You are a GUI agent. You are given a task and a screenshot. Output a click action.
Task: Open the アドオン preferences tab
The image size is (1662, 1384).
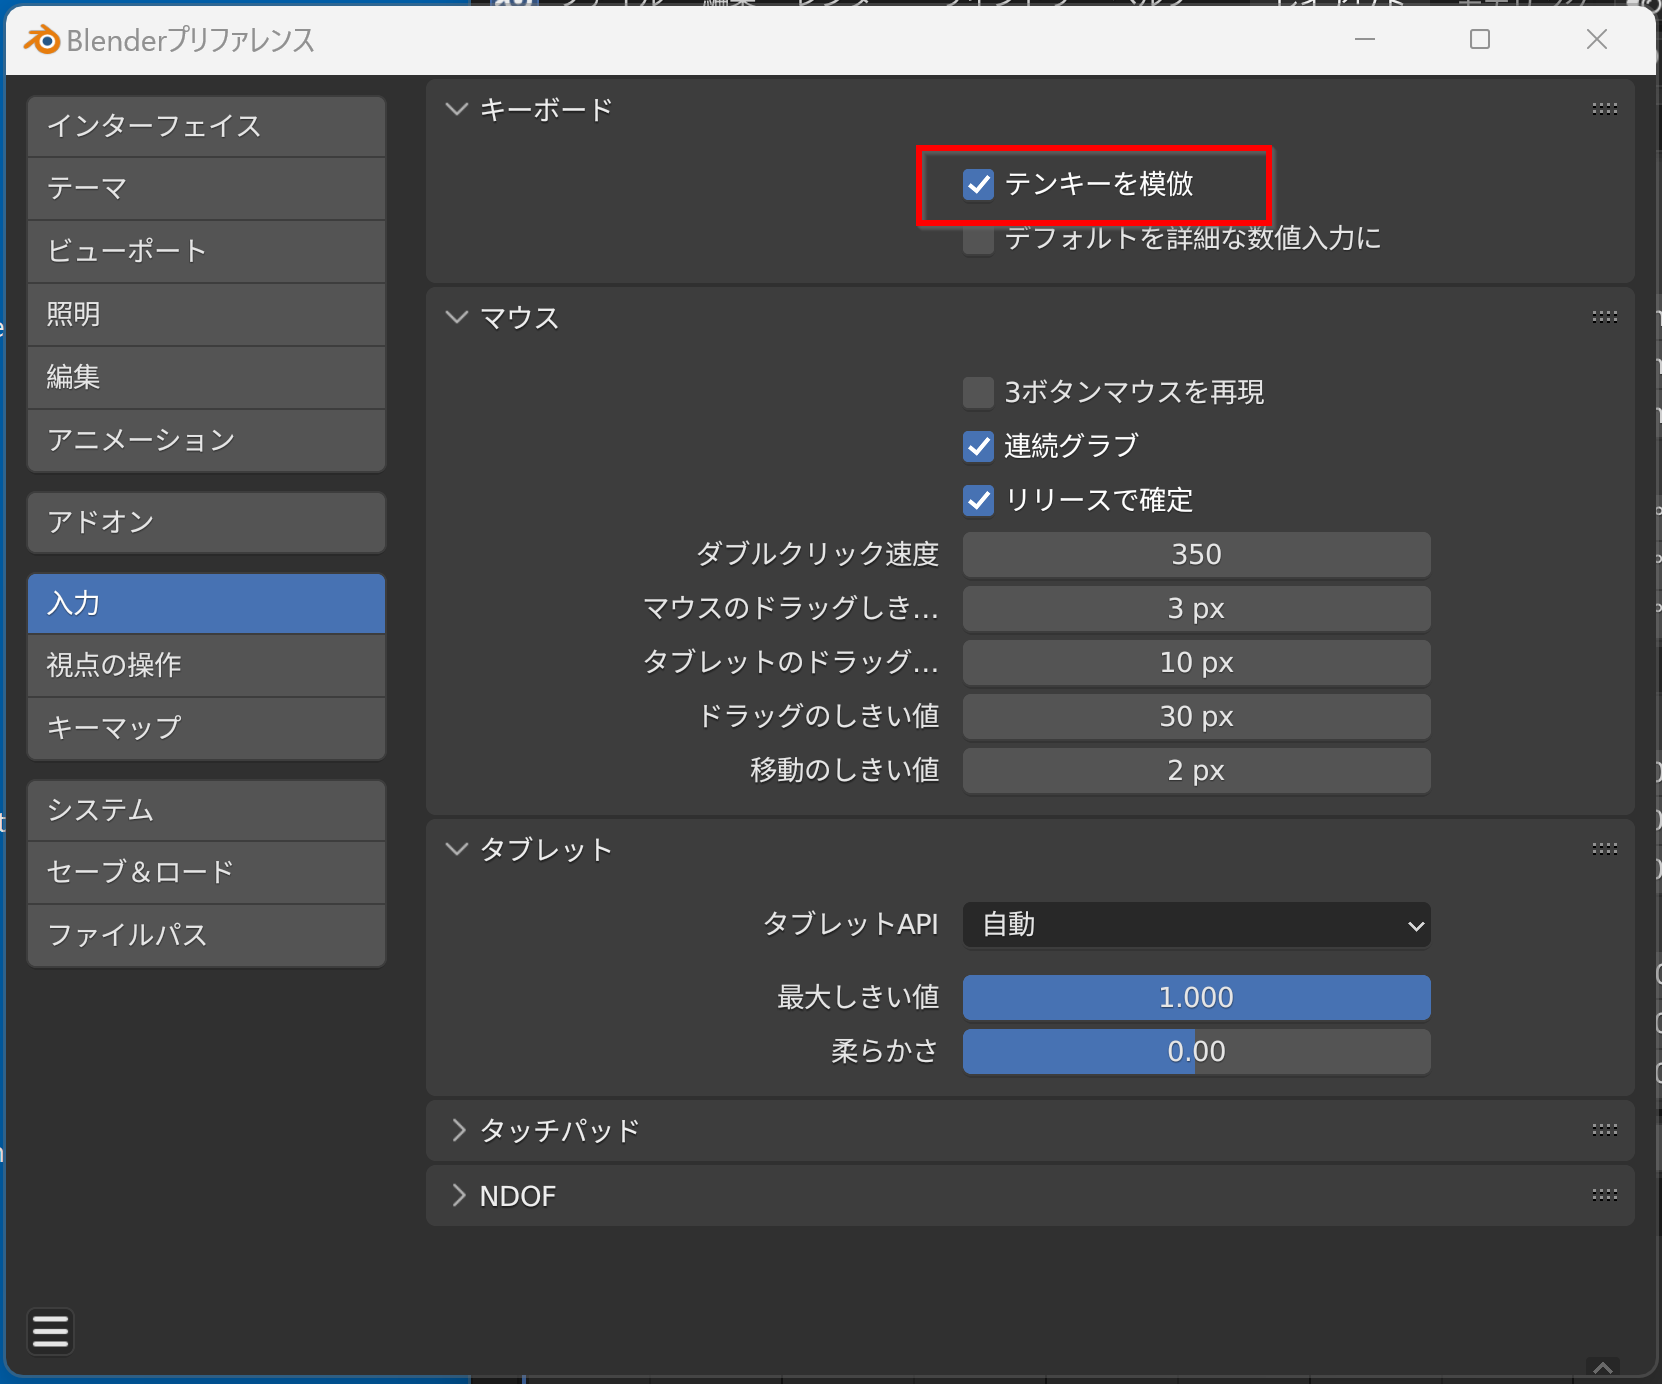pyautogui.click(x=207, y=522)
